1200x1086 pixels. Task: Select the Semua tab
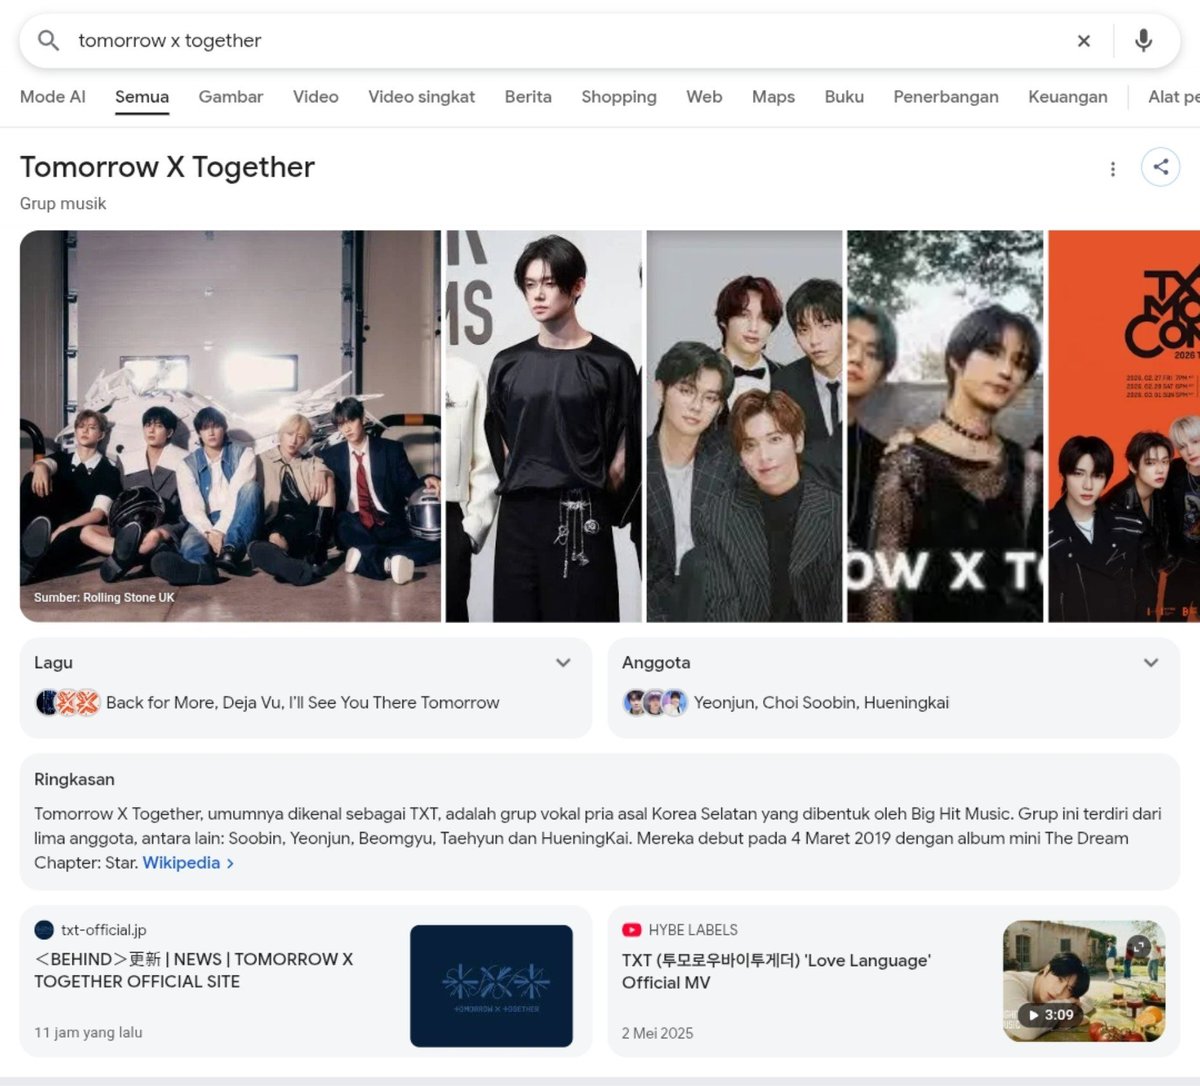click(142, 97)
